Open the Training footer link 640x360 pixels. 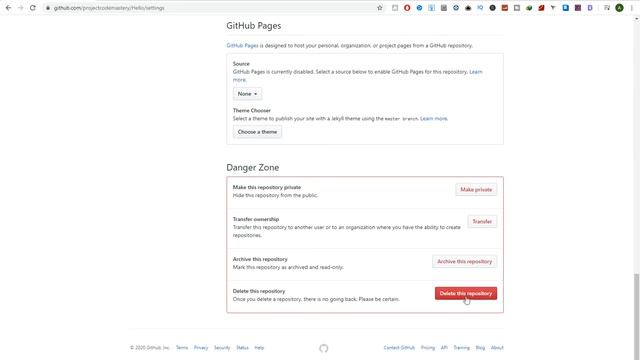click(462, 348)
